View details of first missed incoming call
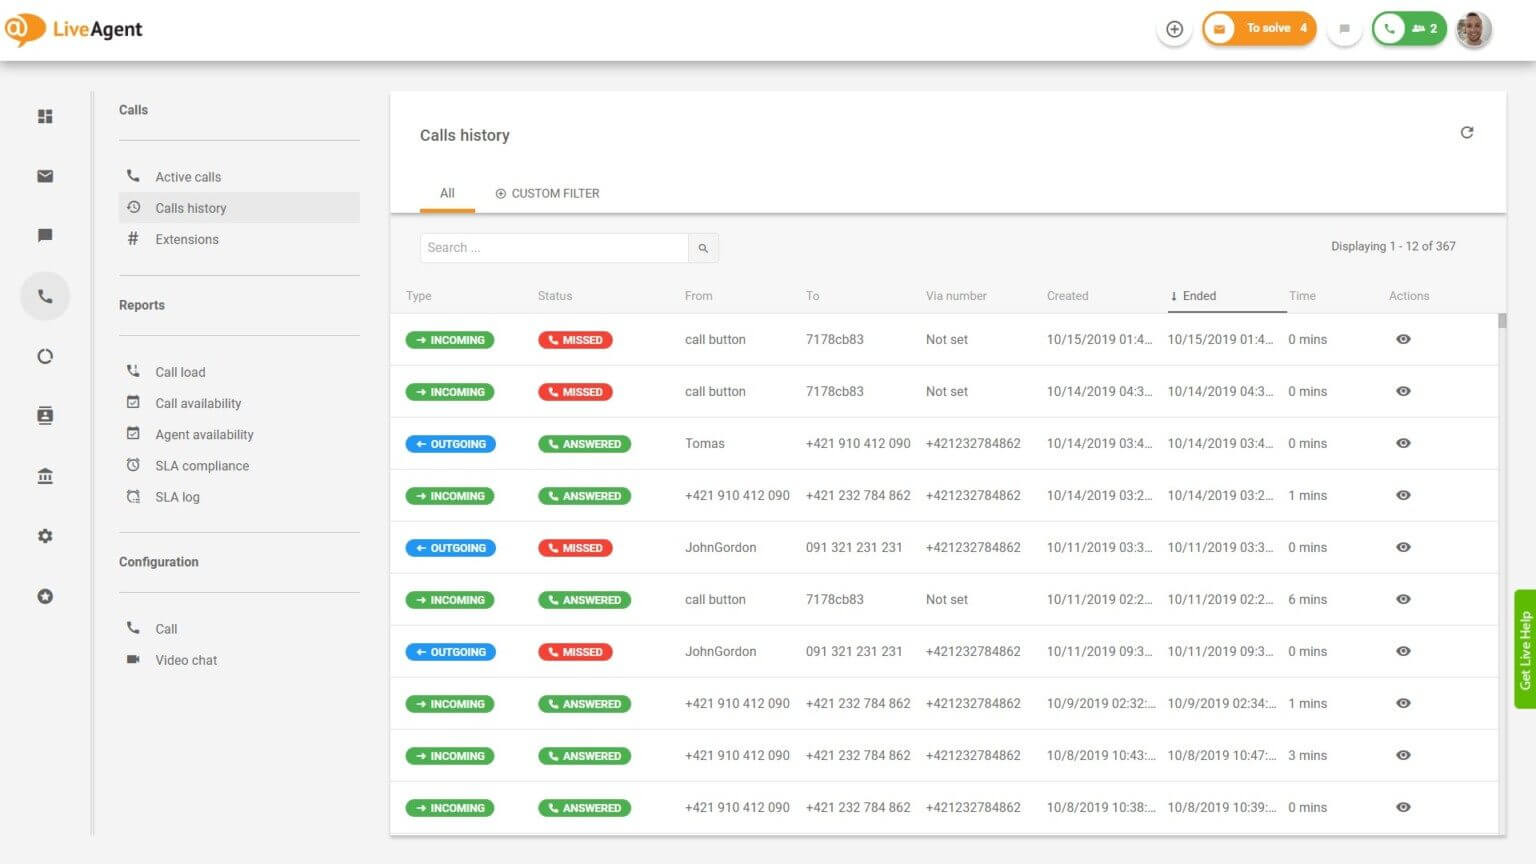Viewport: 1536px width, 864px height. tap(1403, 340)
